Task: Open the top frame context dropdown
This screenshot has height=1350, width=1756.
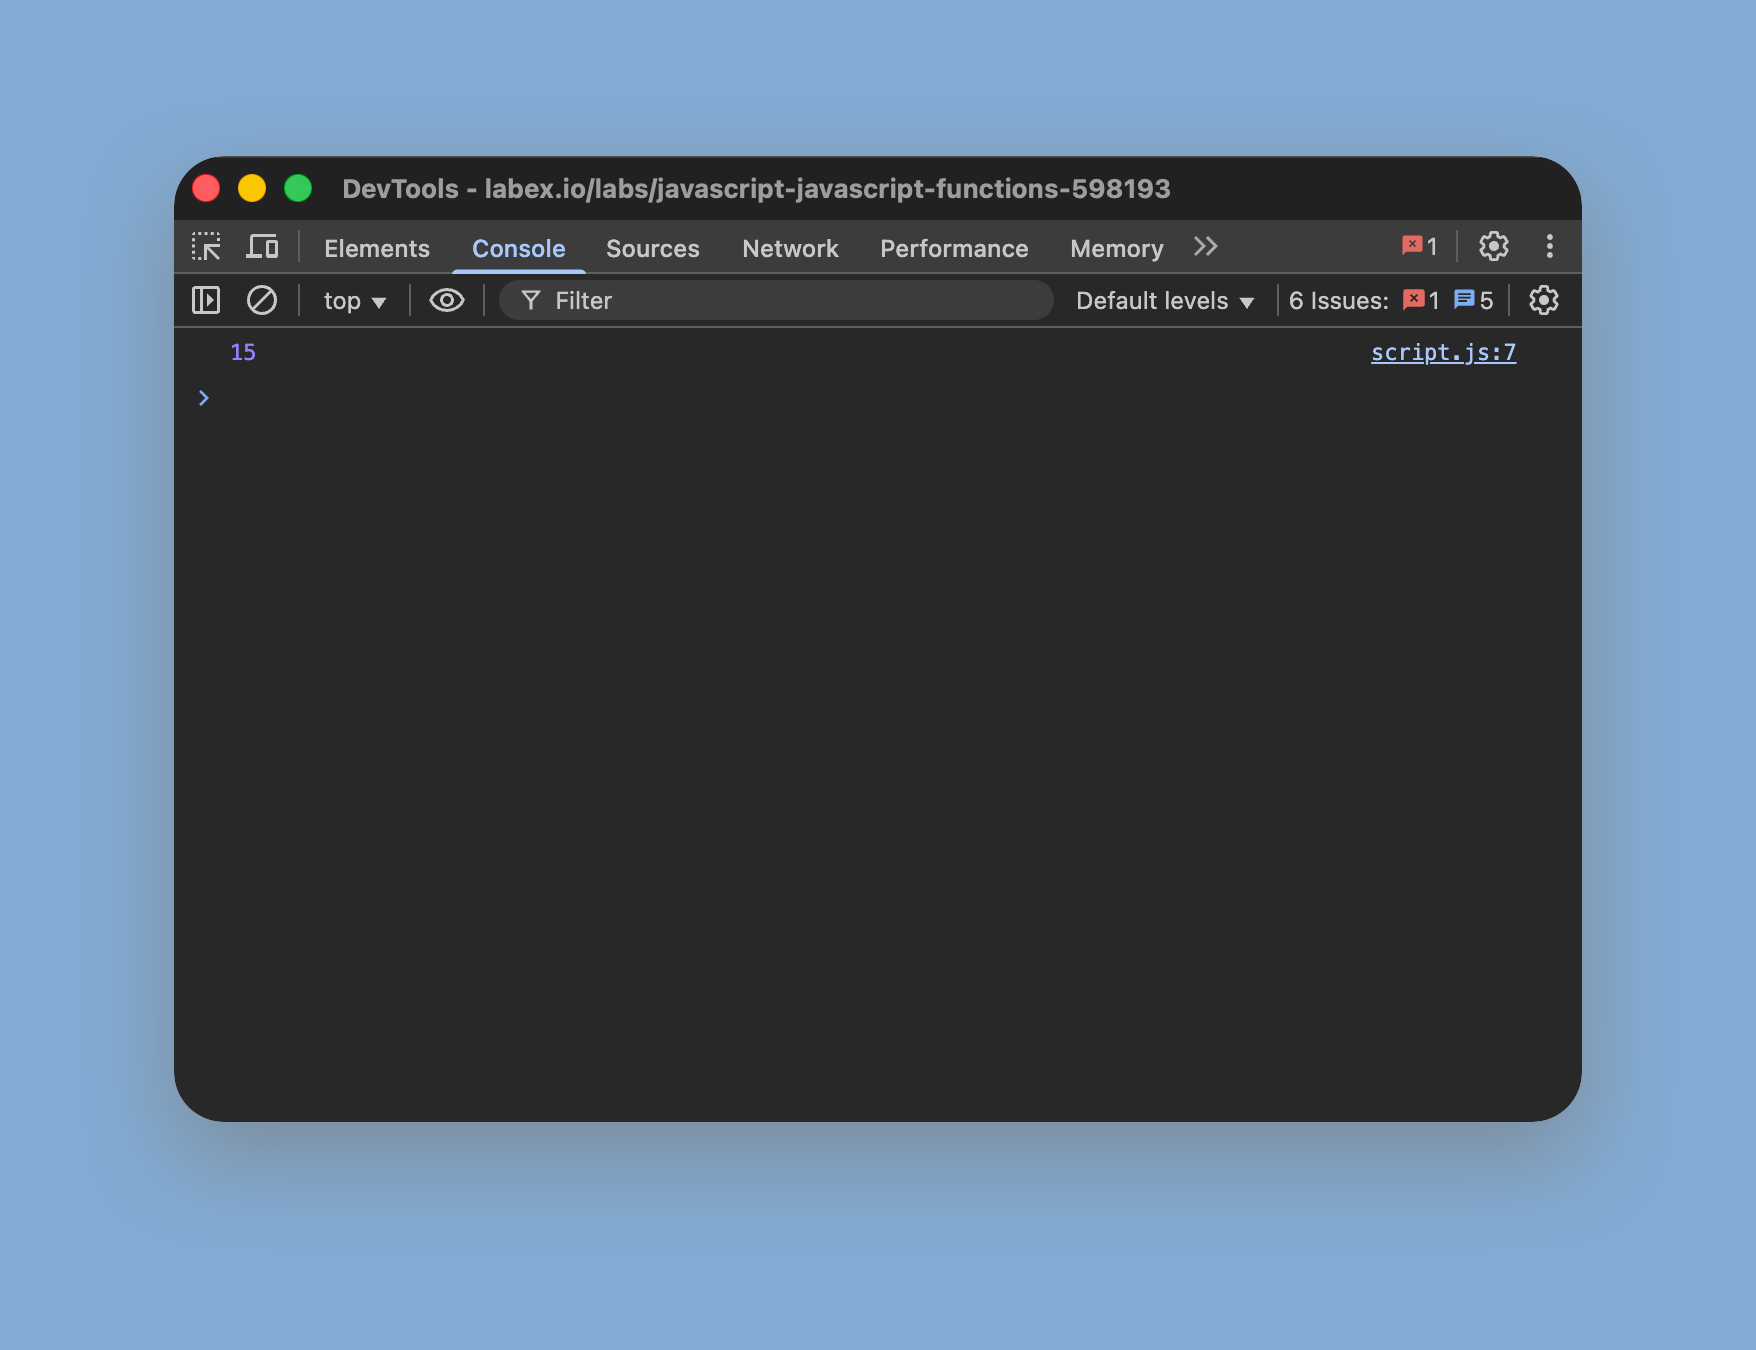Action: 354,300
